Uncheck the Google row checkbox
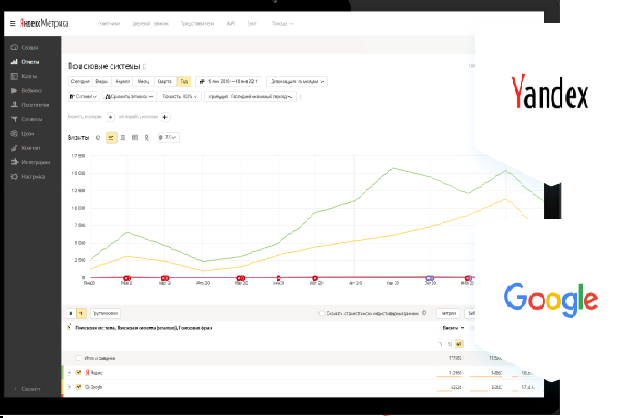617x418 pixels. (x=78, y=387)
